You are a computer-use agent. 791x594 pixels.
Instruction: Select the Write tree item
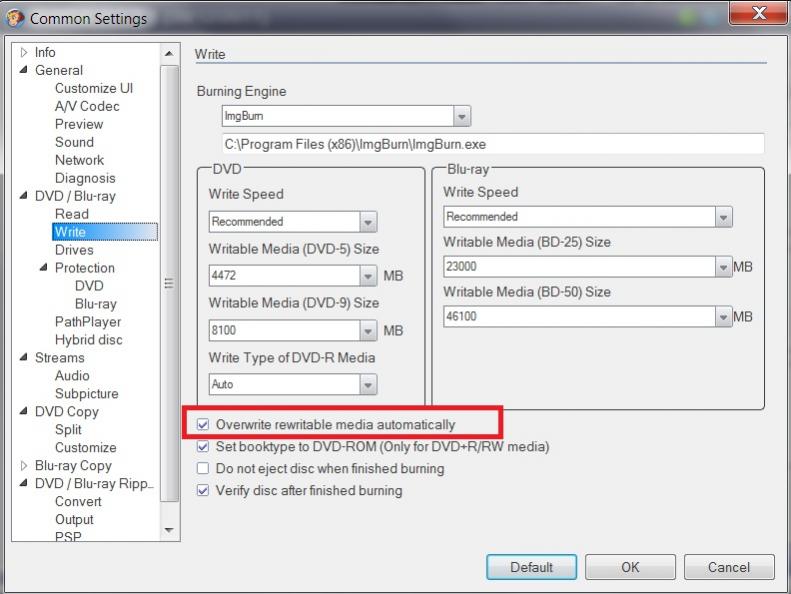[x=105, y=232]
